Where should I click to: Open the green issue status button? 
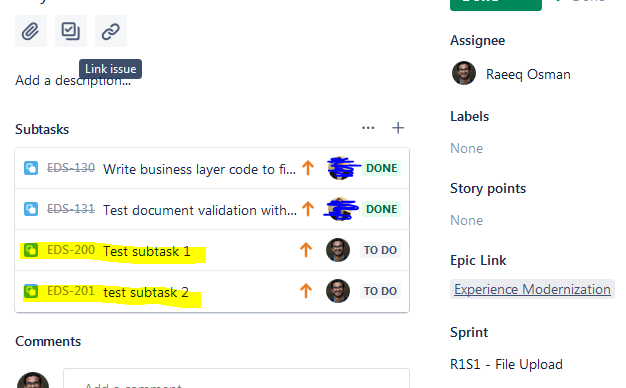pyautogui.click(x=495, y=5)
